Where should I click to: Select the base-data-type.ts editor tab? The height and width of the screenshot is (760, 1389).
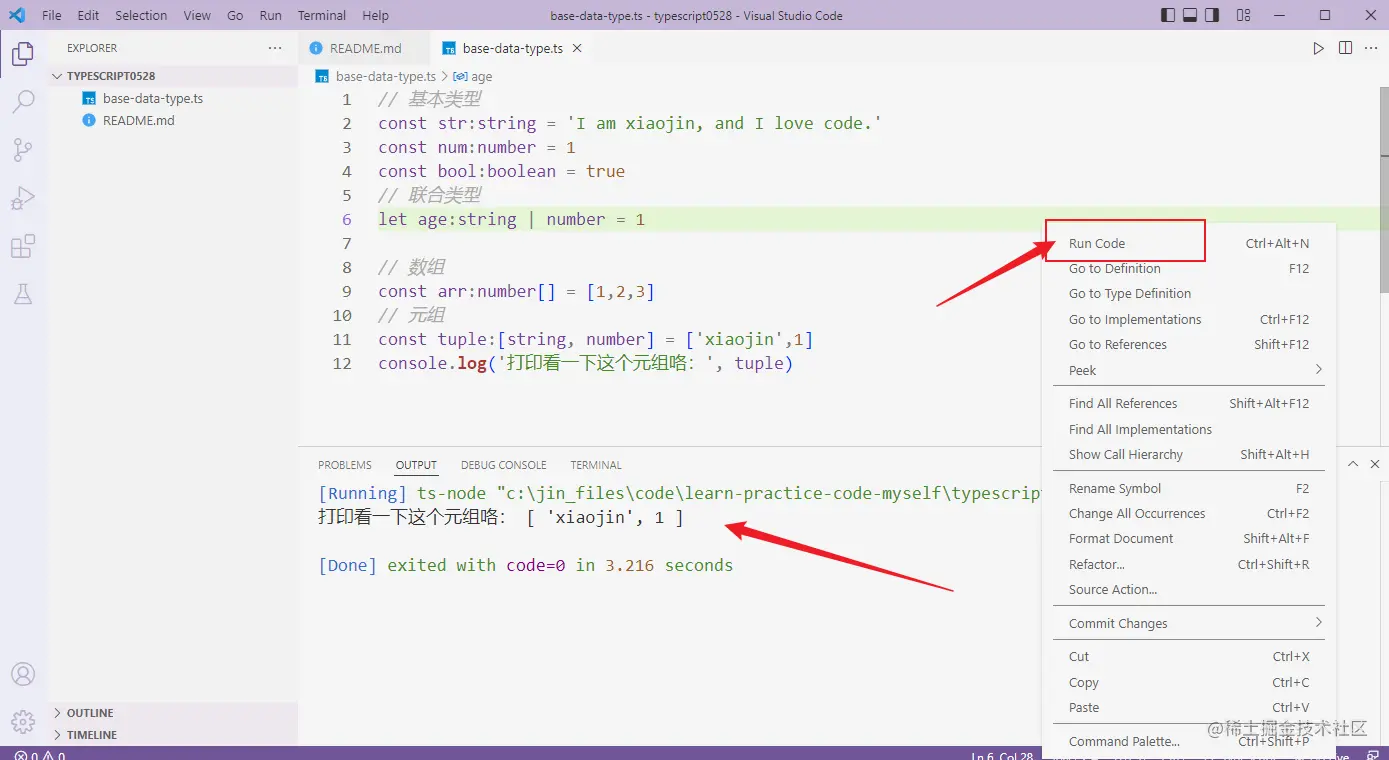click(512, 48)
